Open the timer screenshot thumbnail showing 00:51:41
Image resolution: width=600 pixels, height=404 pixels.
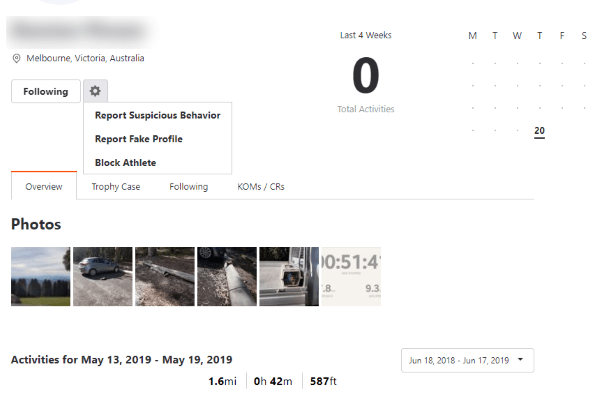tap(350, 276)
